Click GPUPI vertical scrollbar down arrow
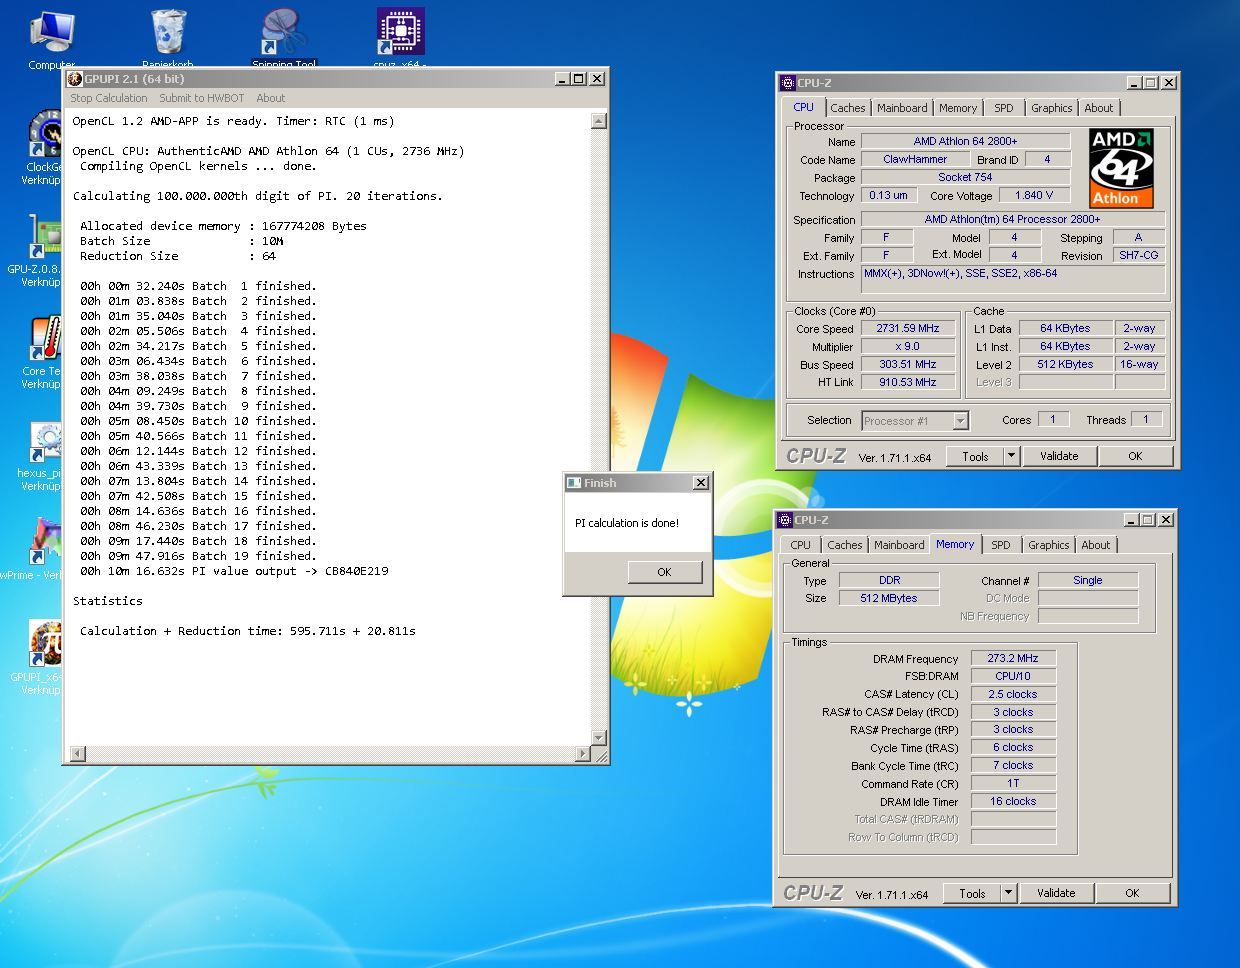Screen dimensions: 1240x968 coord(598,738)
